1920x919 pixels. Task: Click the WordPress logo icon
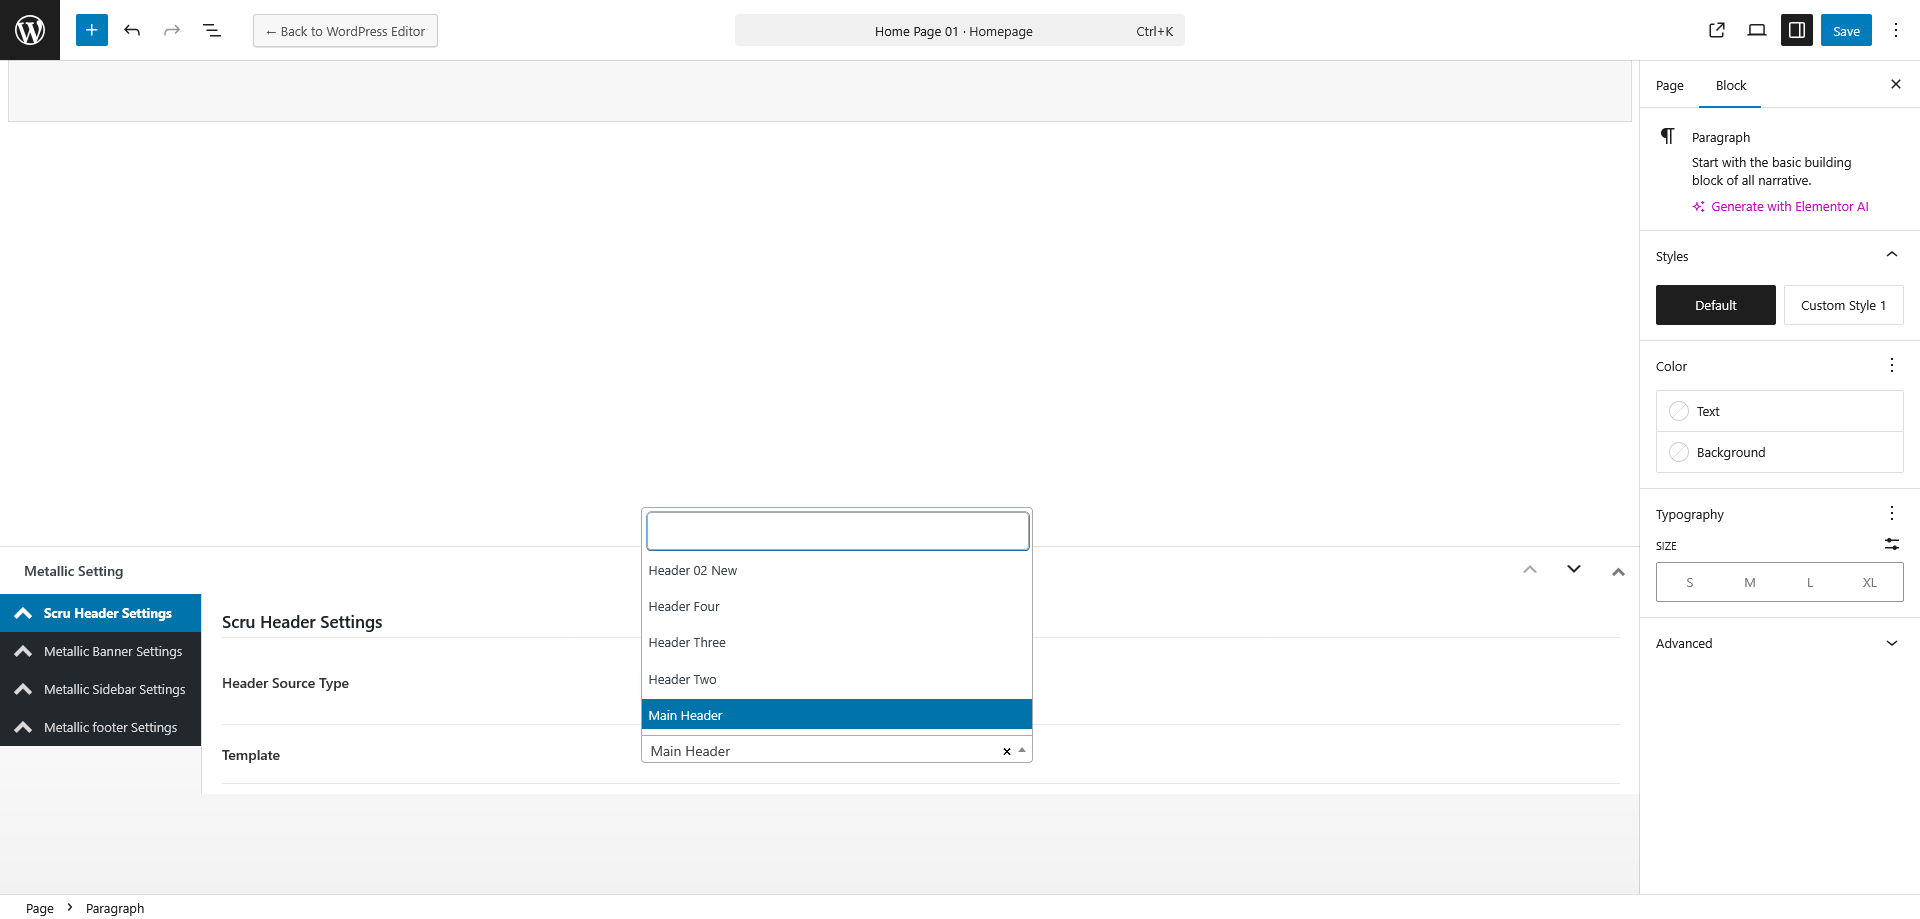[30, 30]
